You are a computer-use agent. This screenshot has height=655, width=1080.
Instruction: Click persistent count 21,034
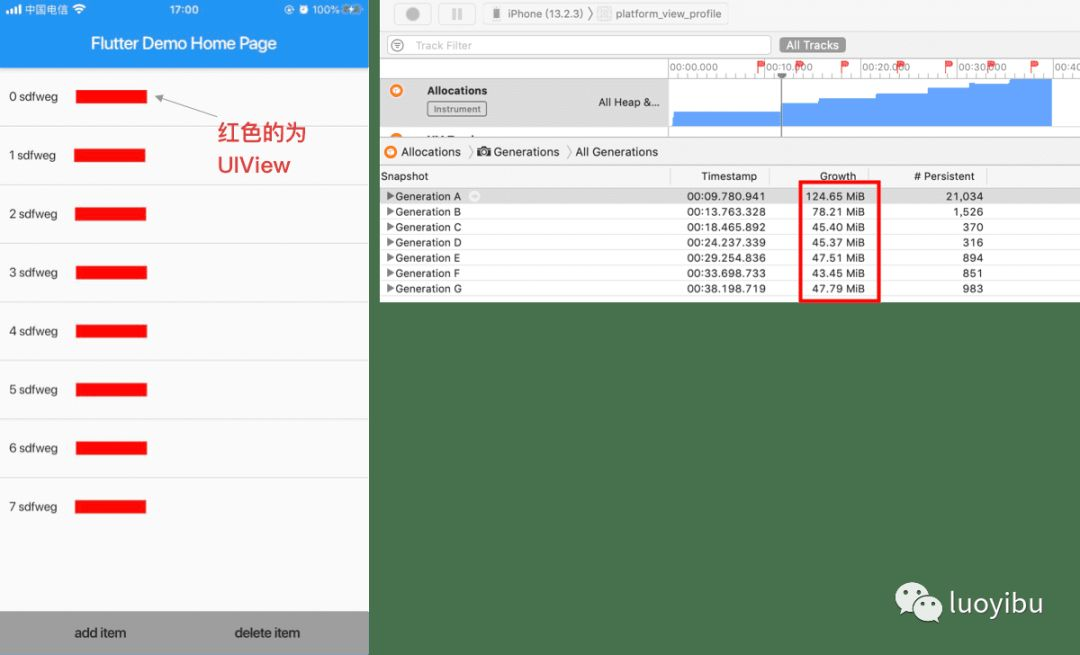click(x=964, y=196)
